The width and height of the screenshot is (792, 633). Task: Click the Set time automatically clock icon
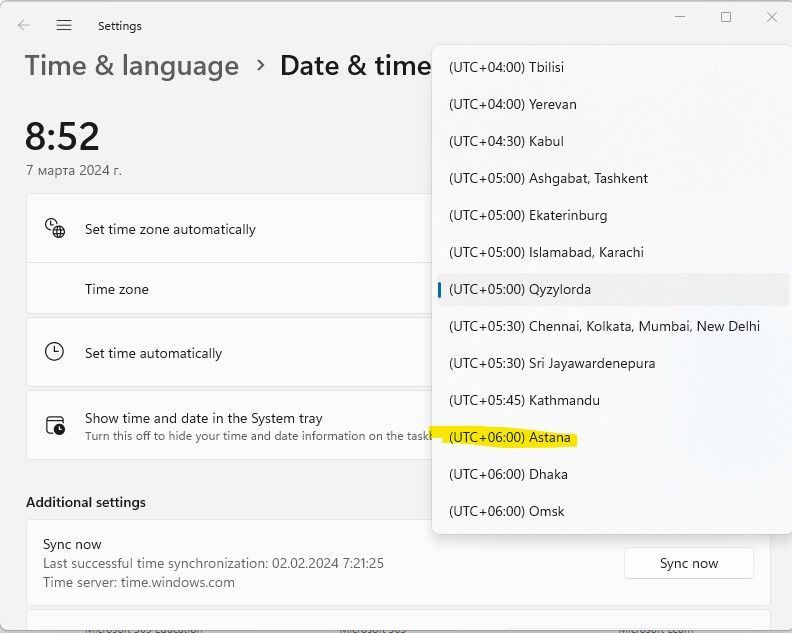coord(54,352)
